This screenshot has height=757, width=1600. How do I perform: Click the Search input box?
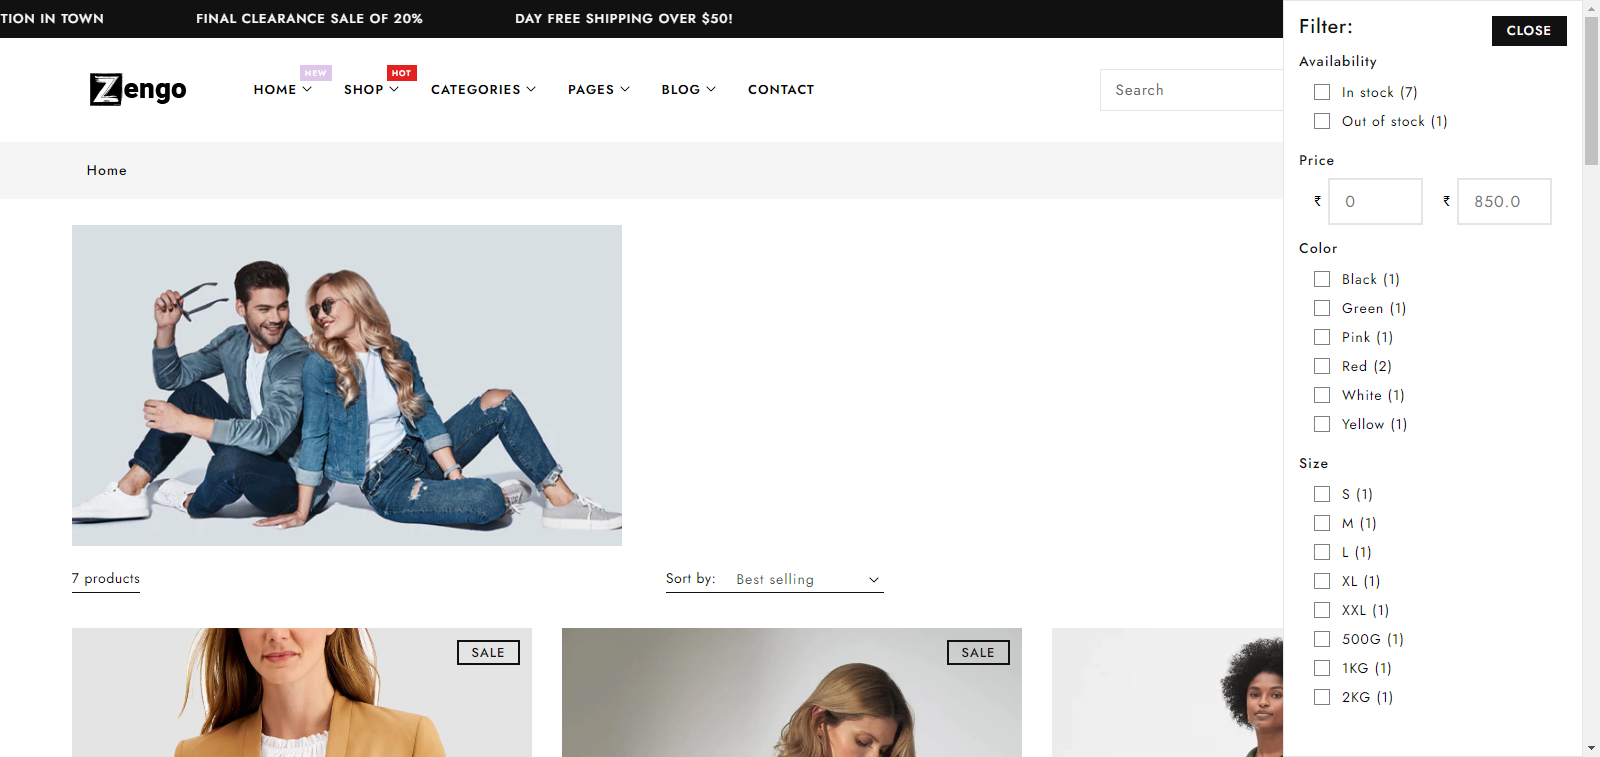coord(1190,90)
